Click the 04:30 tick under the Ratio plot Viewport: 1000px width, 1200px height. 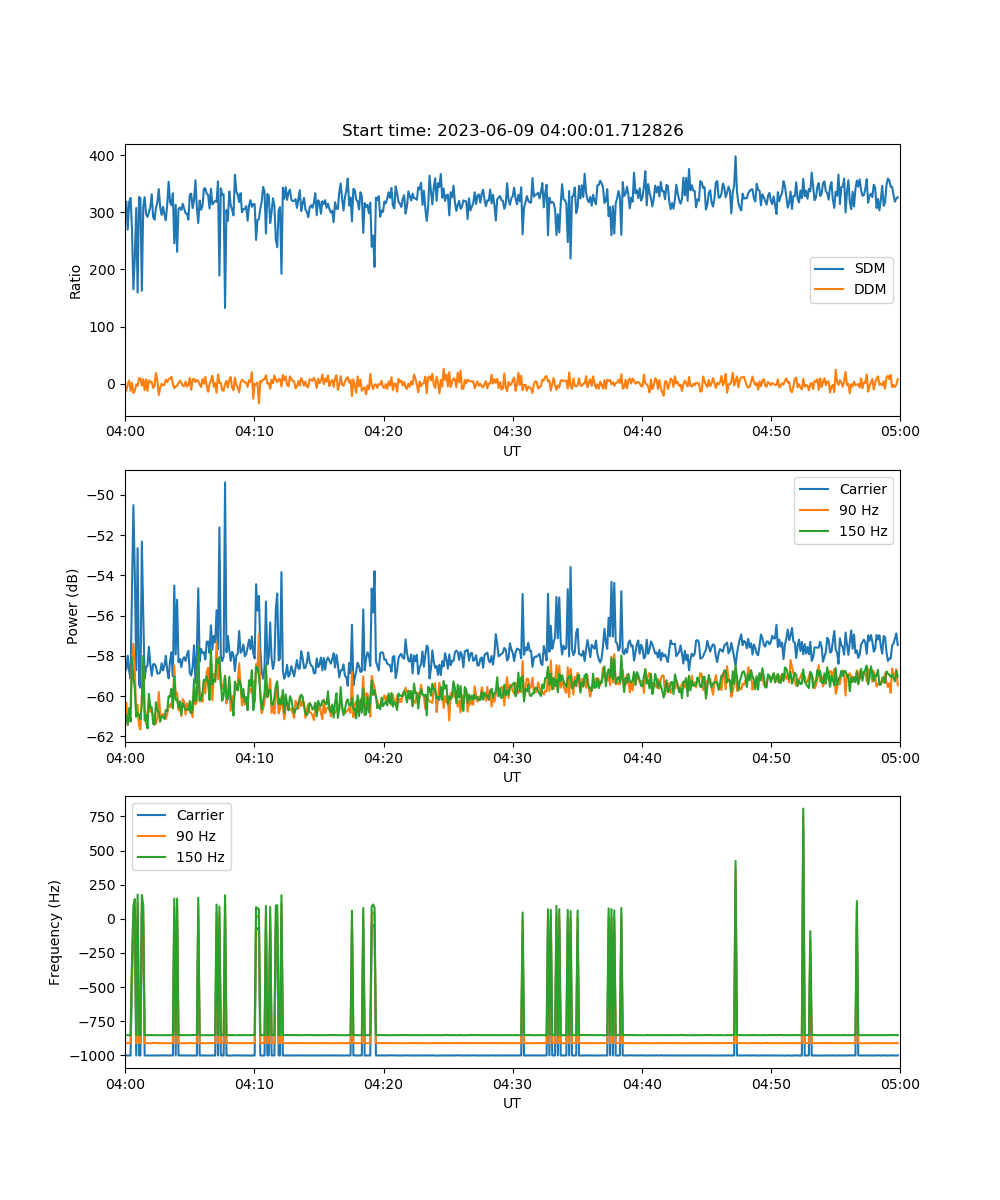pyautogui.click(x=512, y=432)
